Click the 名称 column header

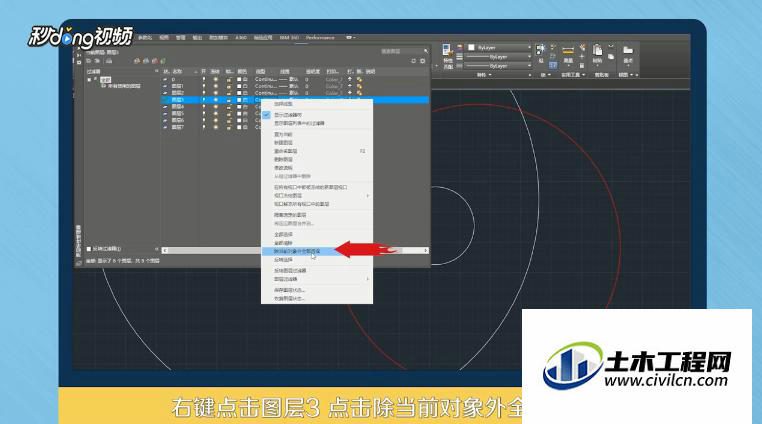[x=177, y=71]
